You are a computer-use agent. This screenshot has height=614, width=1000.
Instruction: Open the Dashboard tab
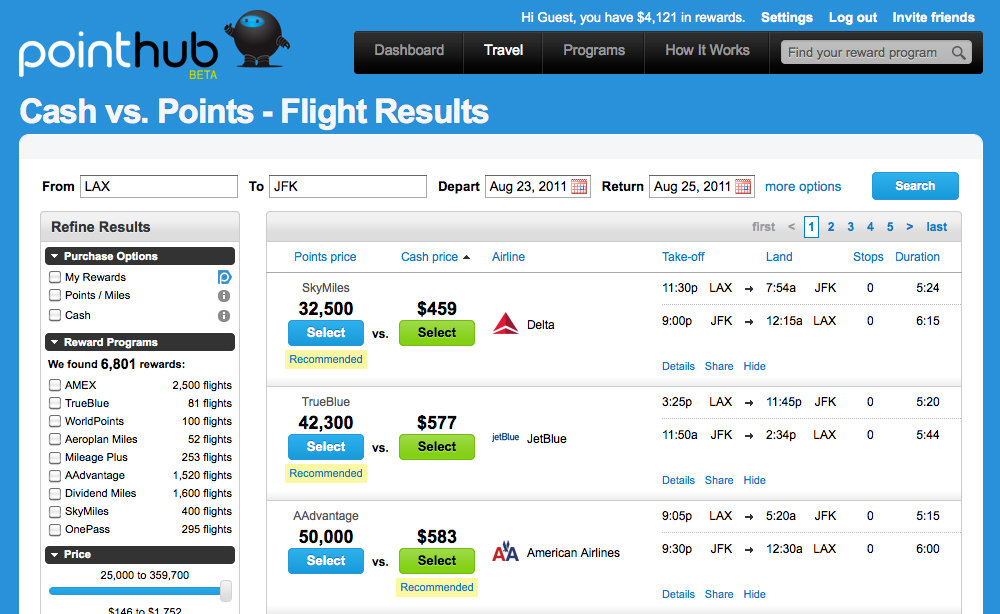click(409, 50)
